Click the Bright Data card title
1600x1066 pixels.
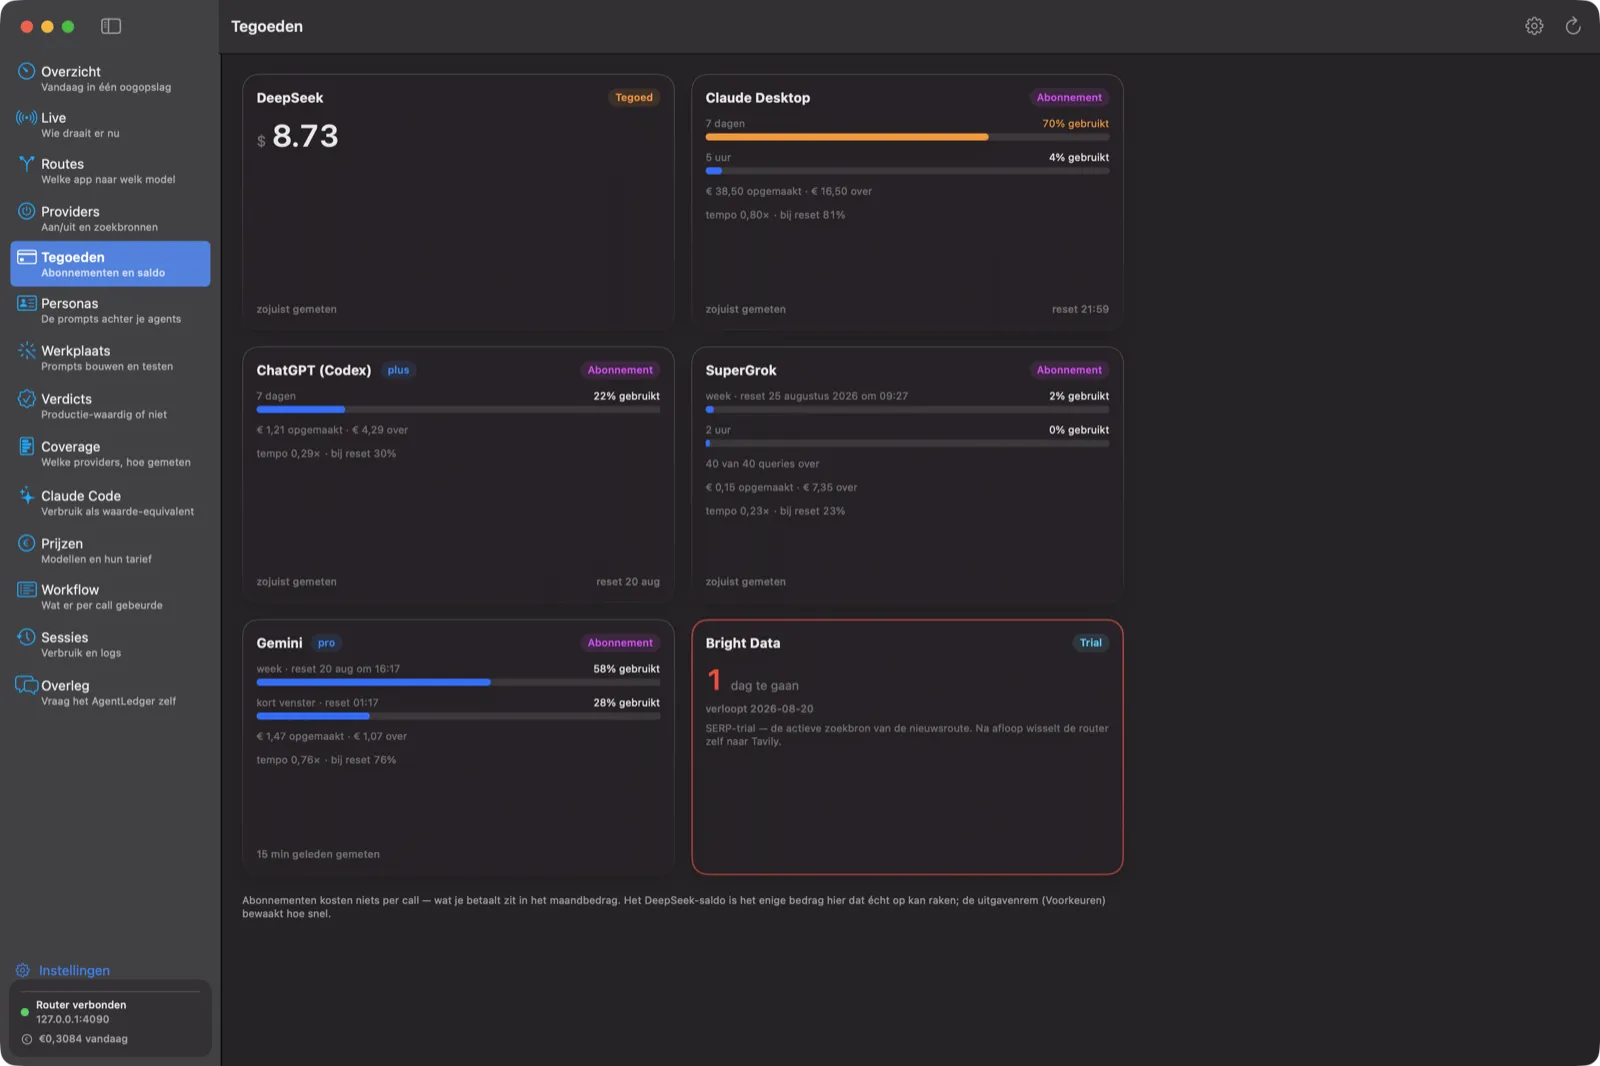click(743, 643)
